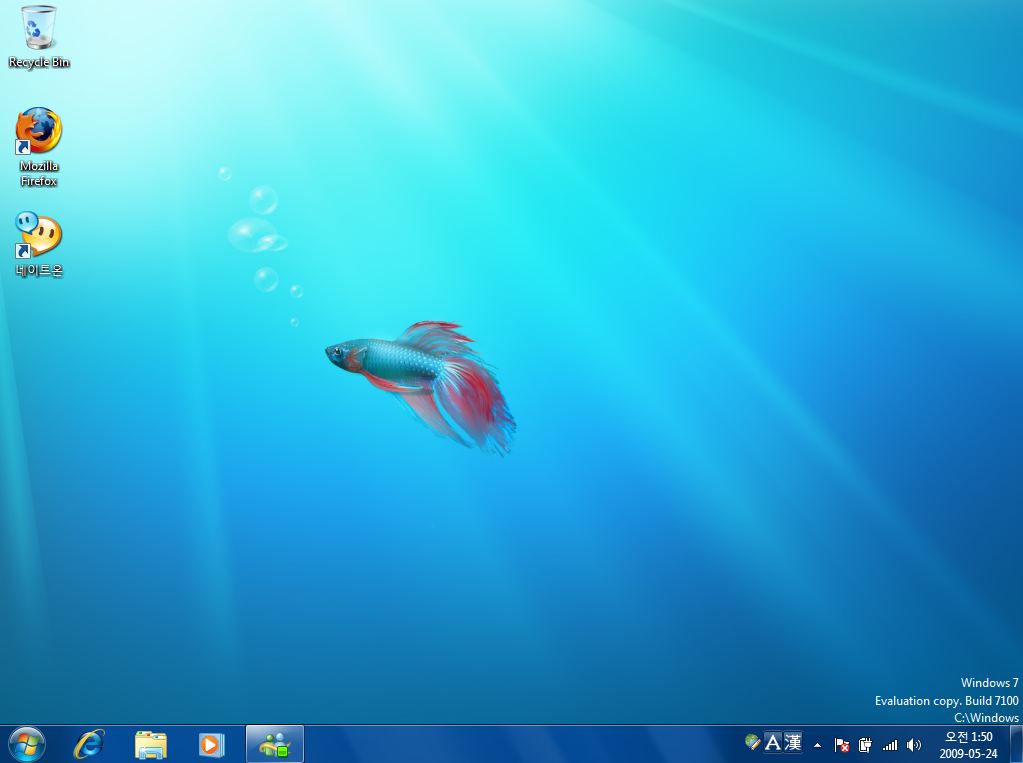Click the 漢 Hanja conversion button
The image size is (1023, 763).
793,743
